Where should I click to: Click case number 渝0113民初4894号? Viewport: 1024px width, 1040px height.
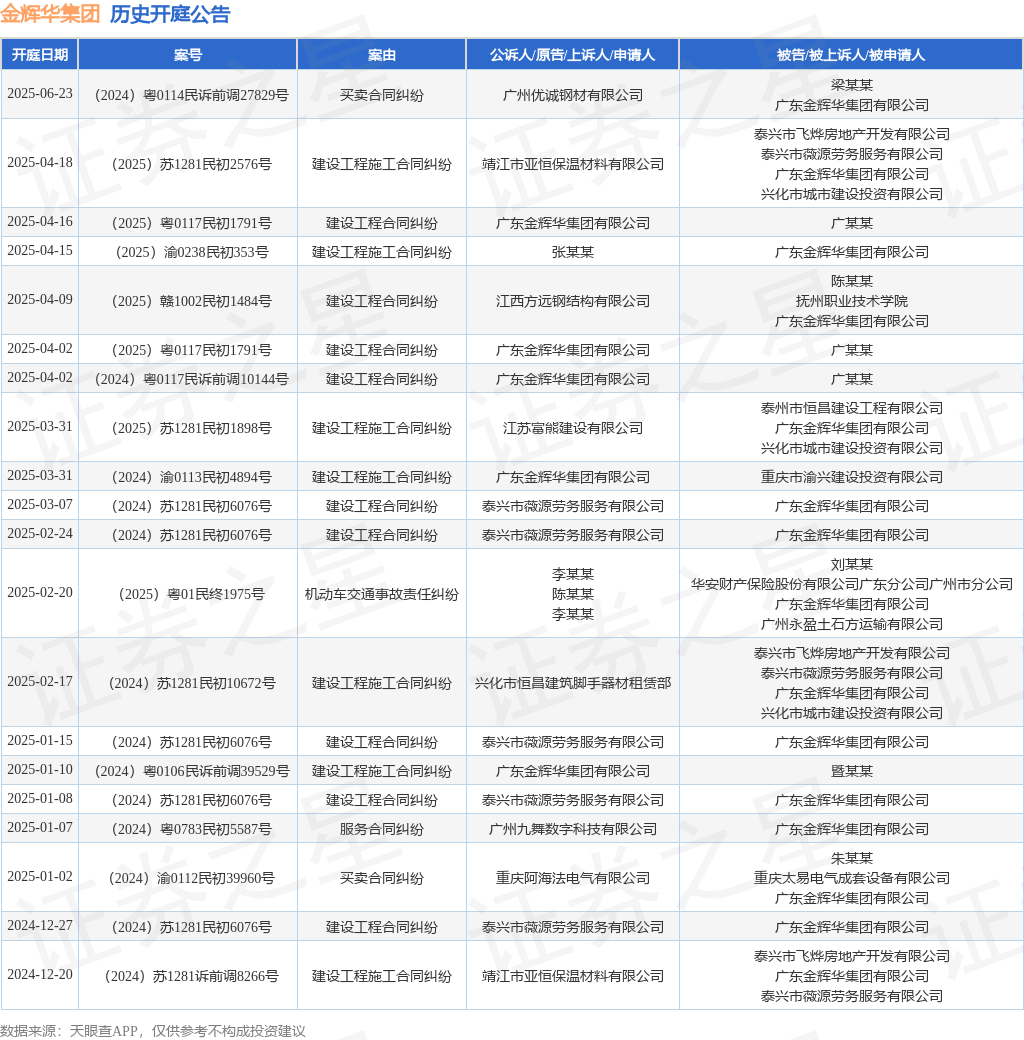click(x=191, y=477)
